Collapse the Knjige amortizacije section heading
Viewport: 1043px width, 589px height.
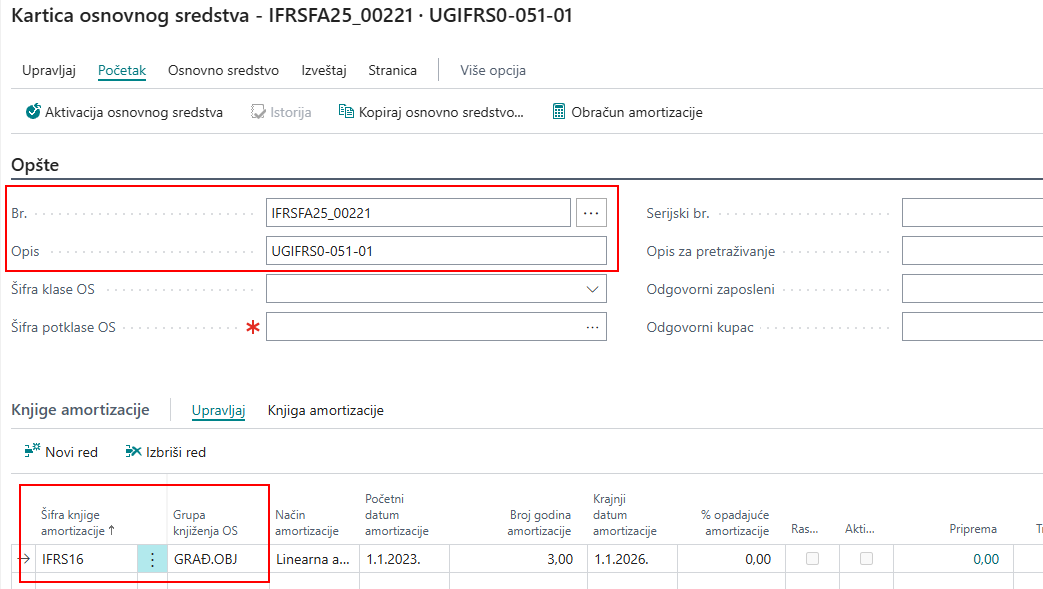(80, 410)
